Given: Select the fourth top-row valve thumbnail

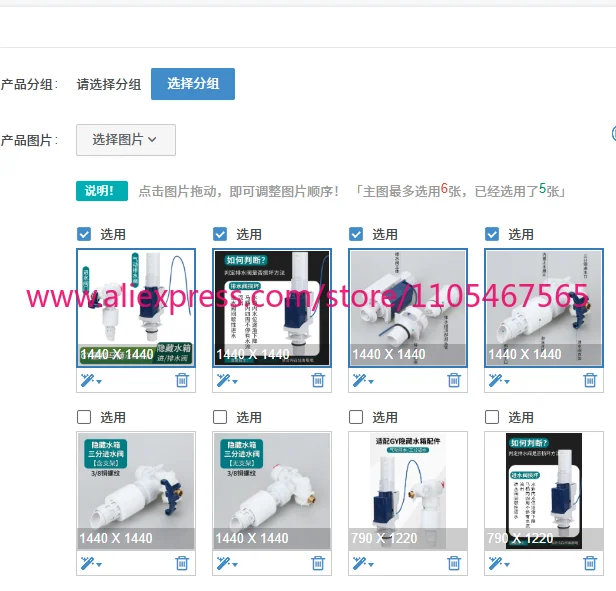Looking at the screenshot, I should 544,308.
